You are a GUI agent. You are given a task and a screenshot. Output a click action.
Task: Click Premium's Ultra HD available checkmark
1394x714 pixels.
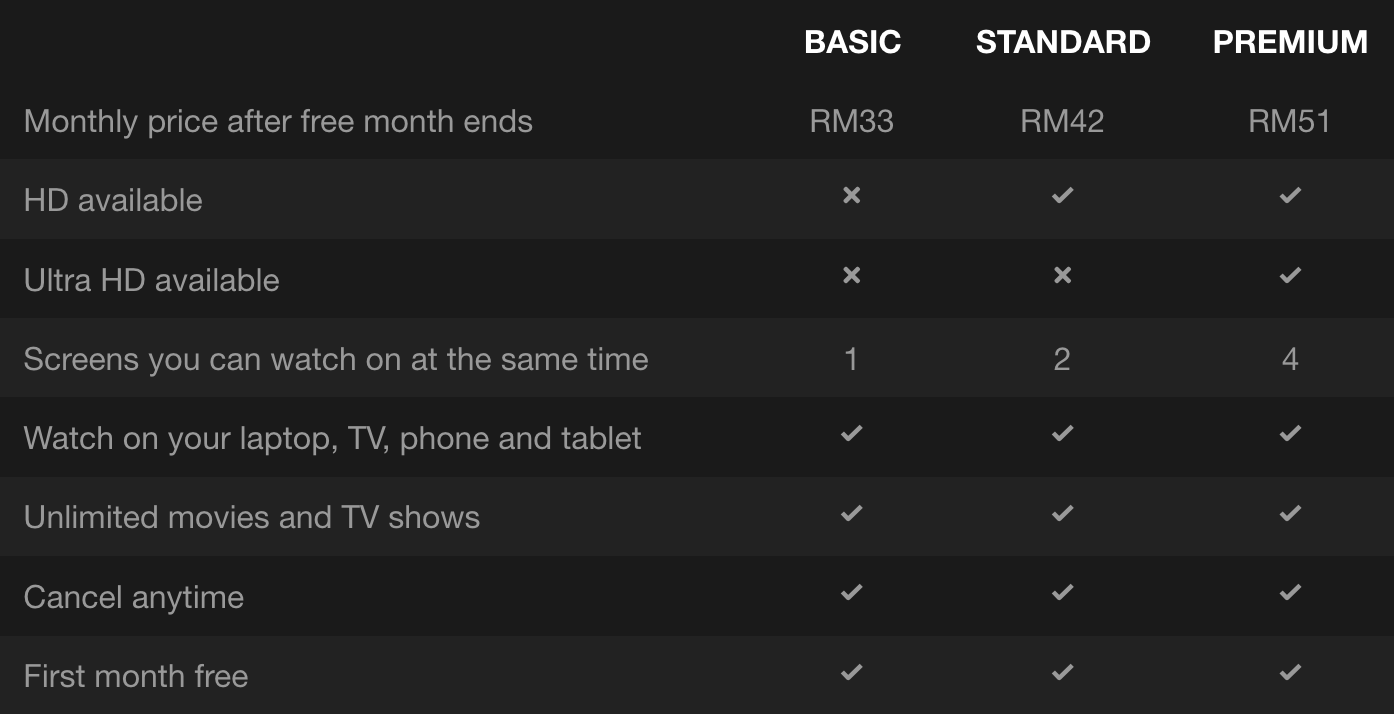click(1290, 275)
